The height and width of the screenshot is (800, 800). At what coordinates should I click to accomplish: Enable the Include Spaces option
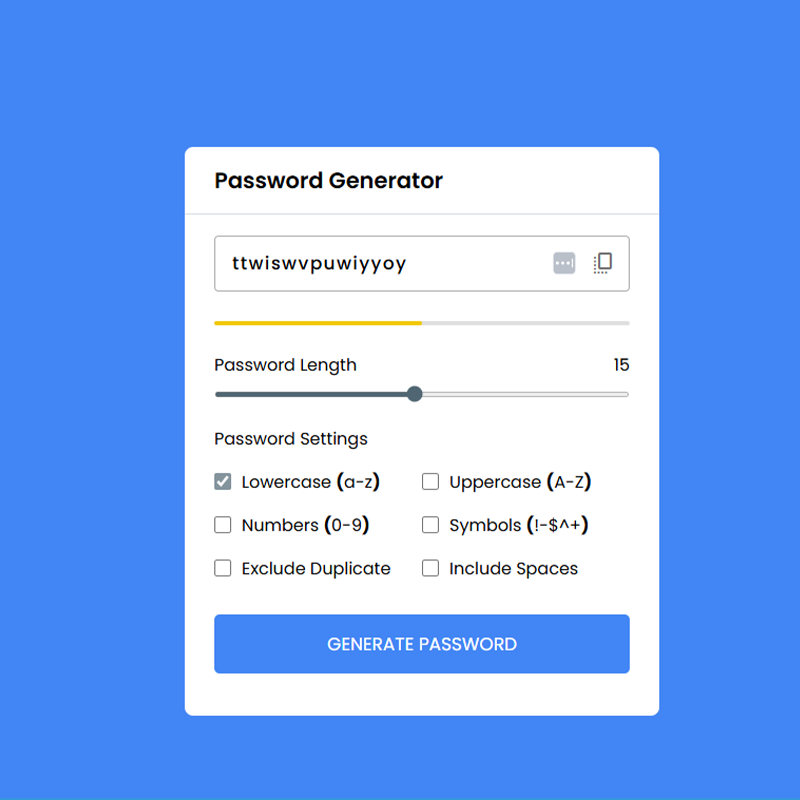431,568
